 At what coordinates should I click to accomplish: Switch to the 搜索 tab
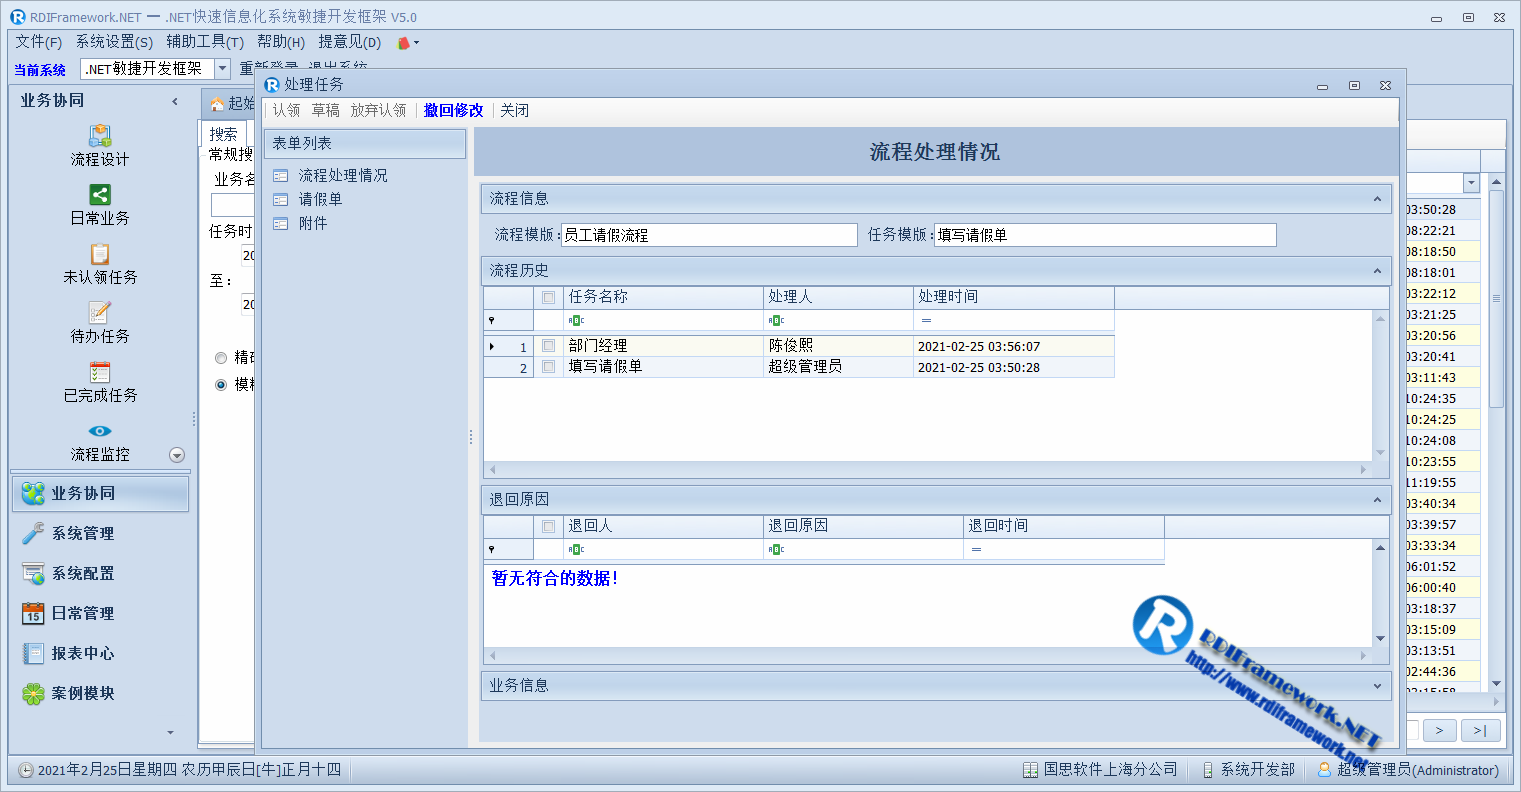click(224, 134)
